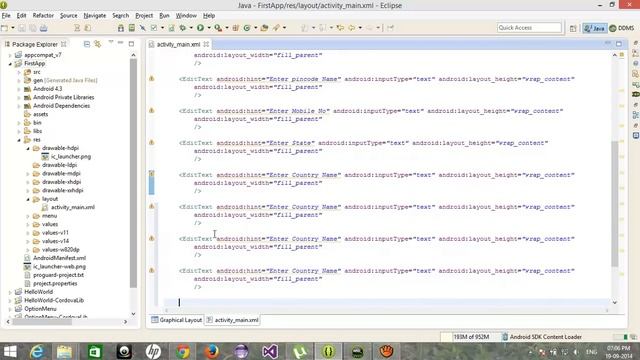
Task: Select ic_launcher-web.png file
Action: (55, 267)
